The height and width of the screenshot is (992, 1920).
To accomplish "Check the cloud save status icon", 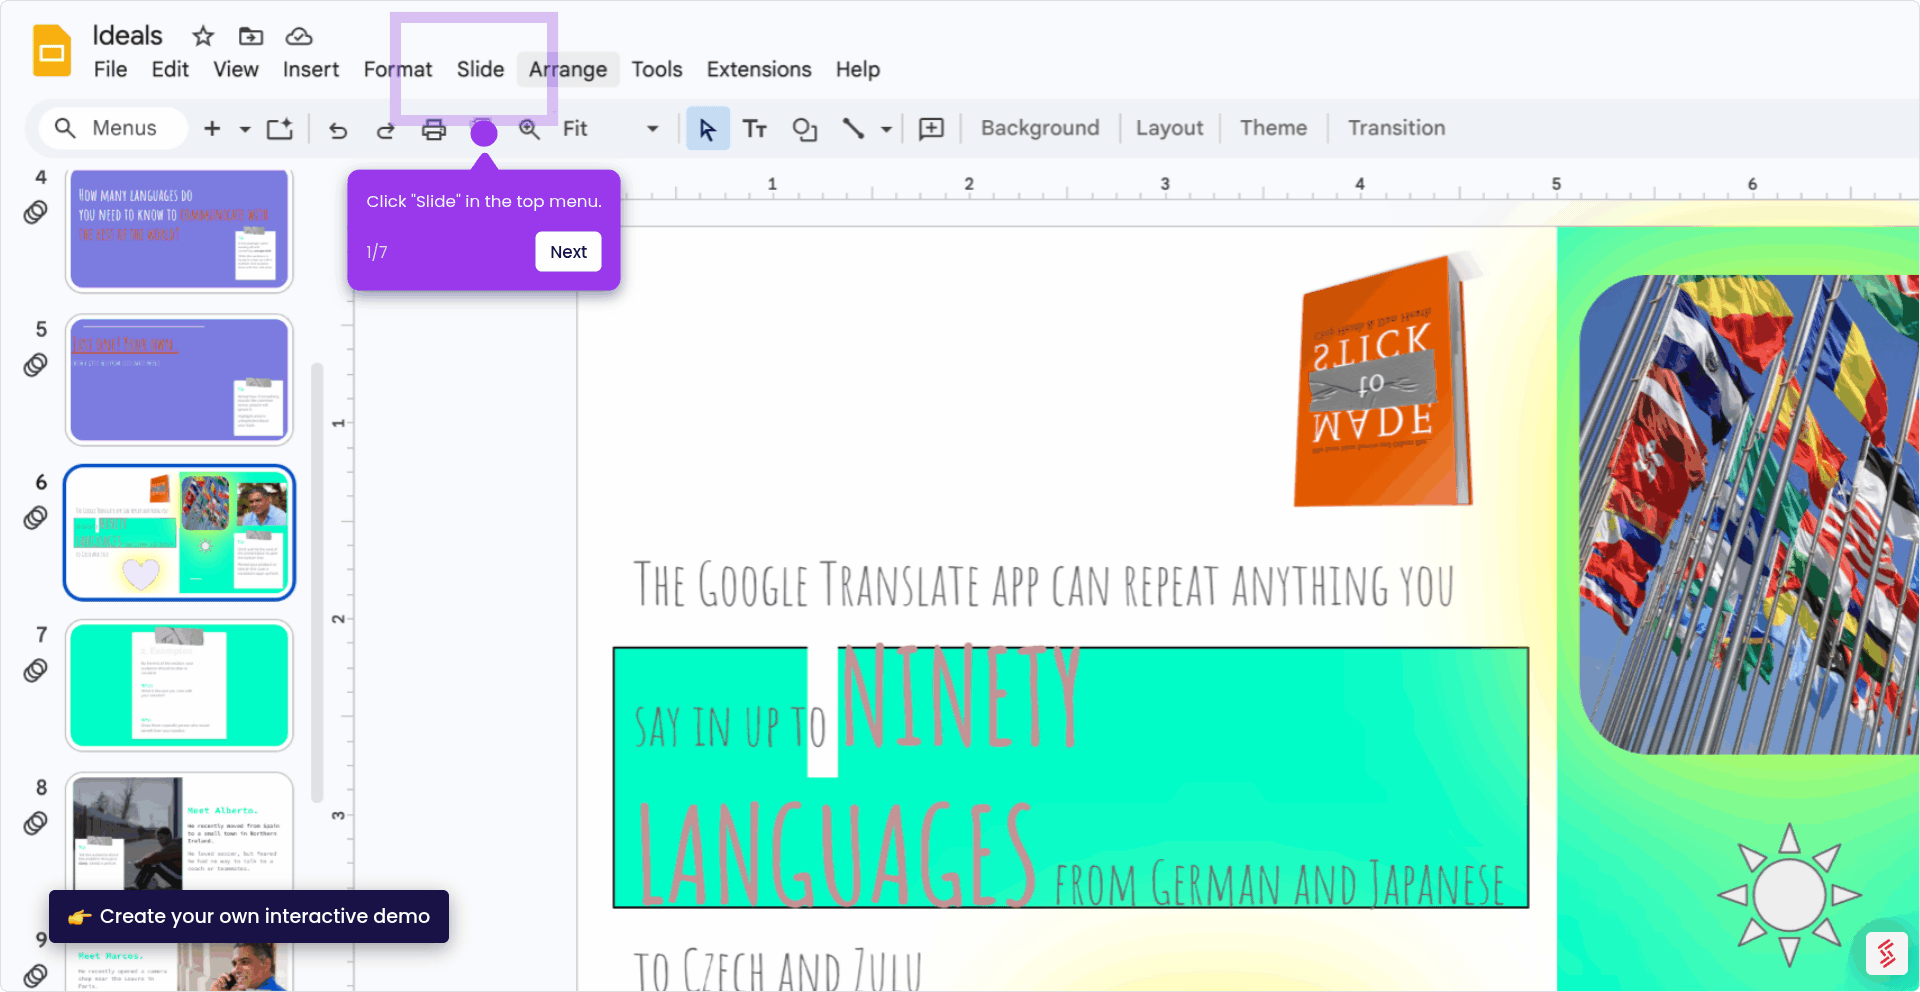I will point(299,37).
